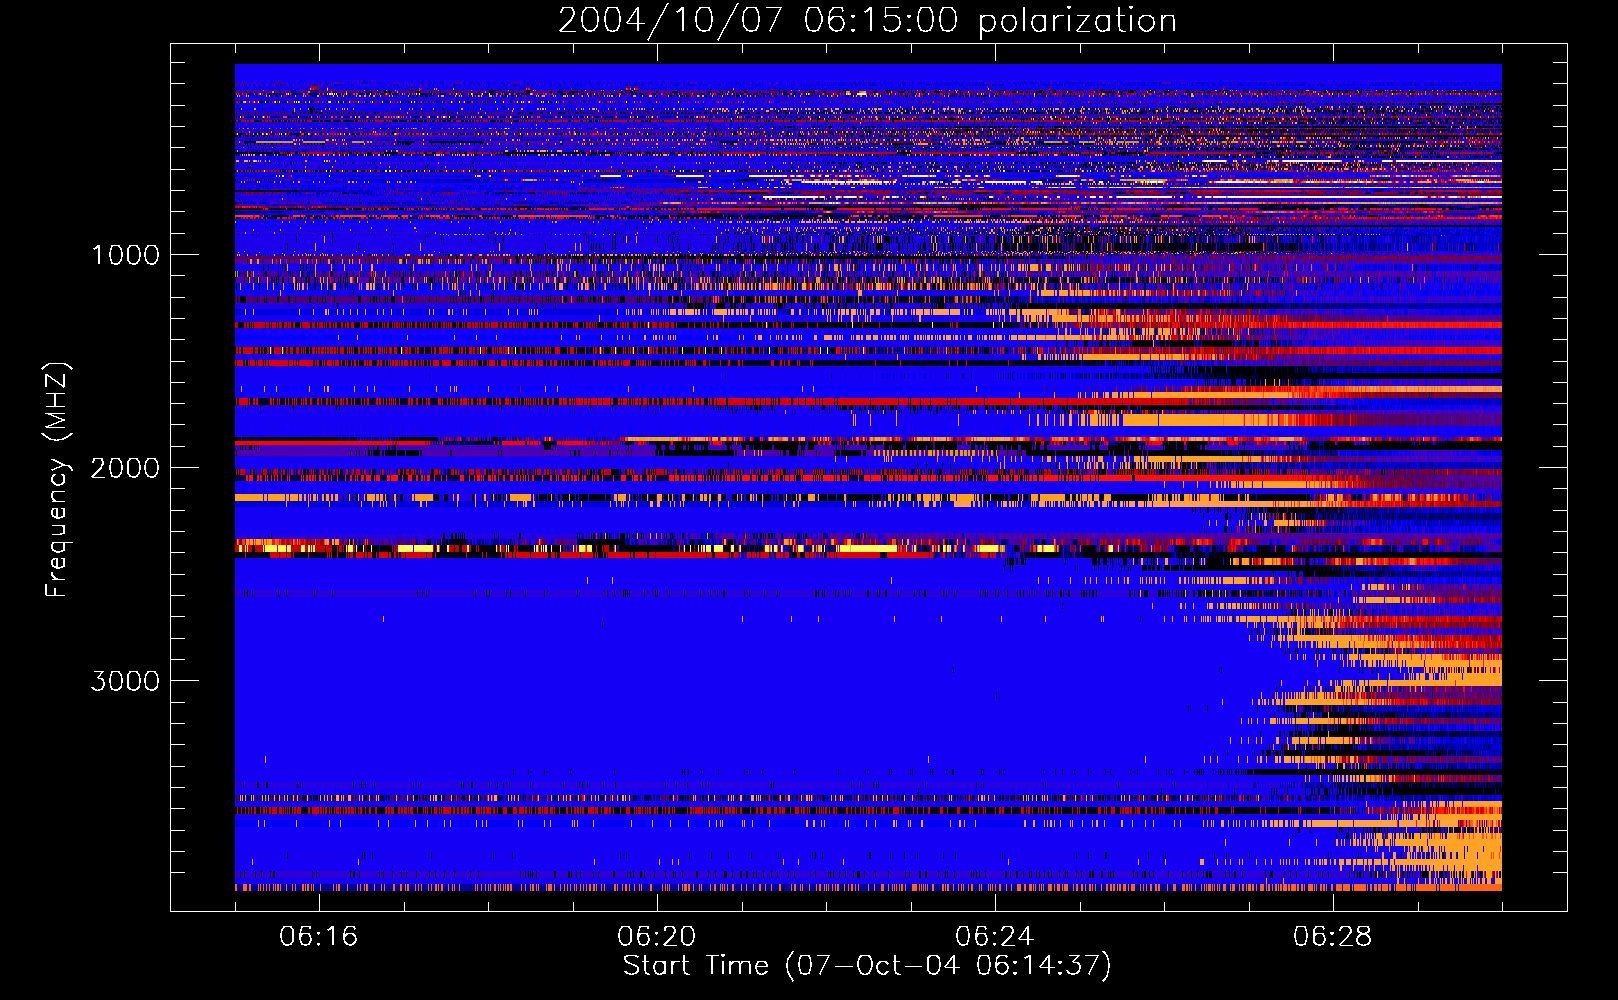Select the 06:20 time tick label
Viewport: 1618px width, 1000px height.
tap(657, 937)
